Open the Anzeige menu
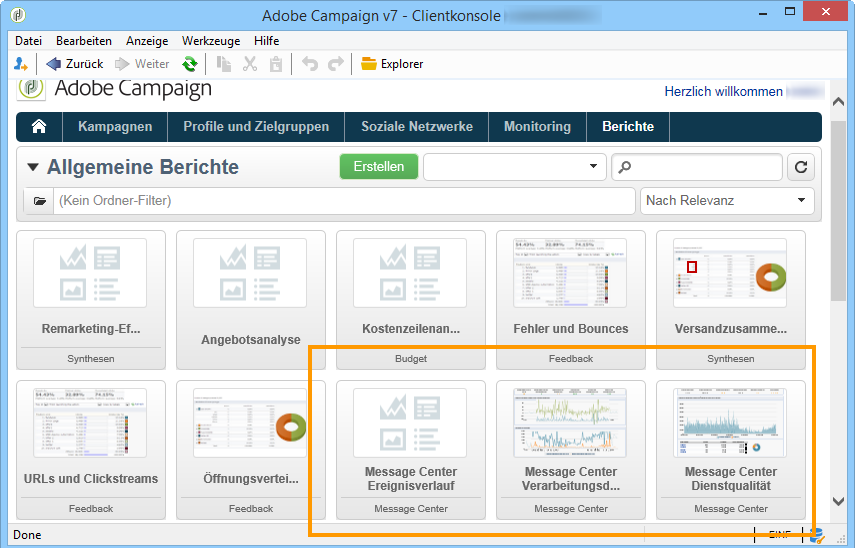 click(147, 41)
